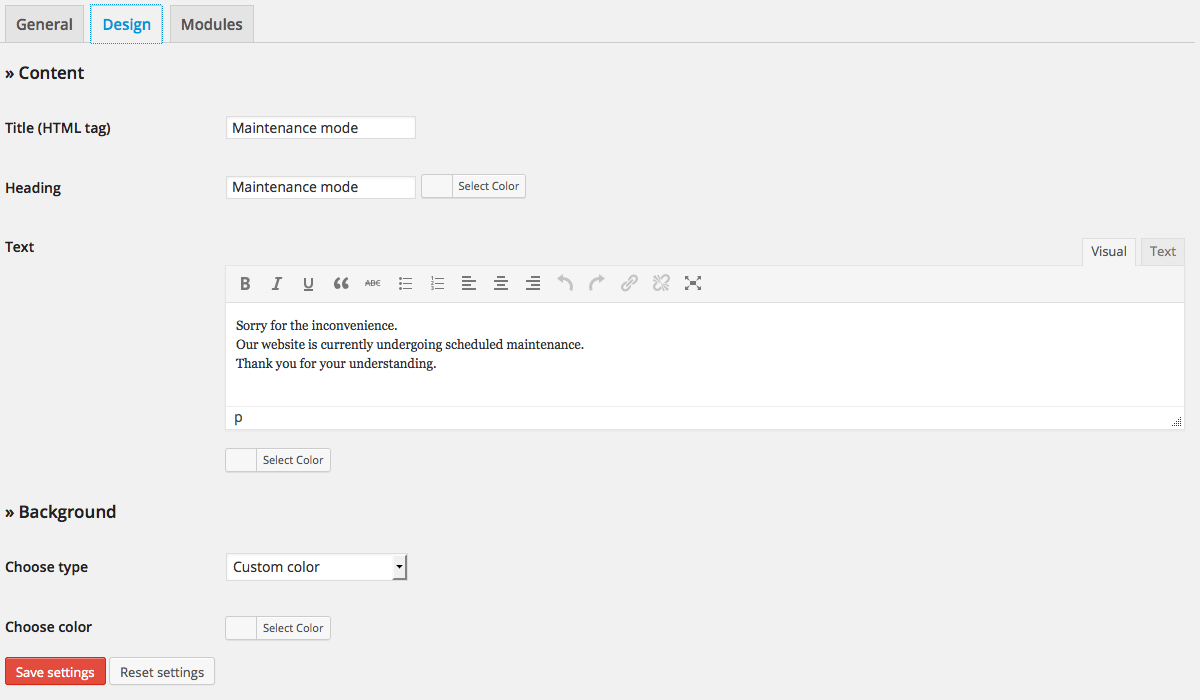Image resolution: width=1200 pixels, height=700 pixels.
Task: Click inside the Title HTML tag field
Action: coord(320,127)
